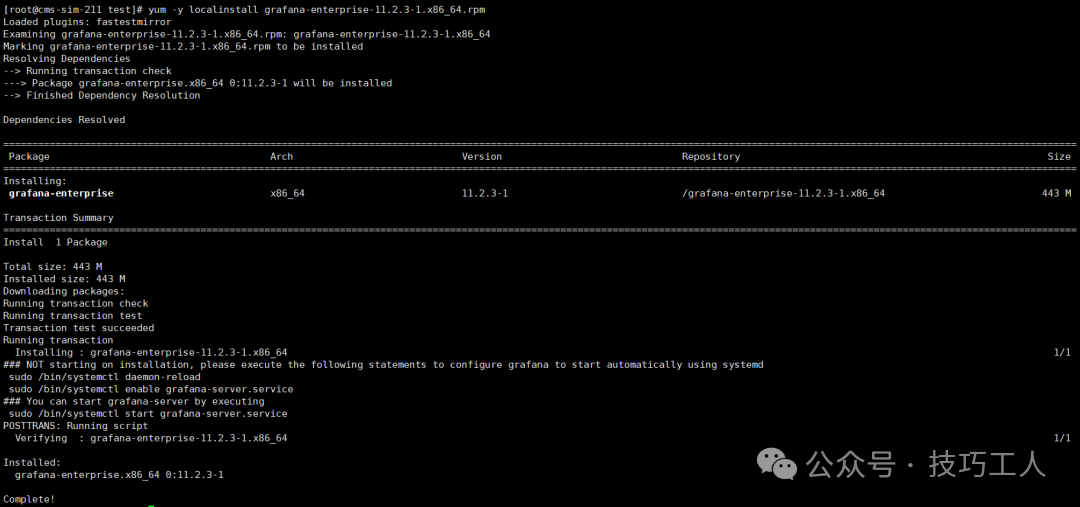Screen dimensions: 1080x507
Task: Click the 'Dependencies Resolved' text
Action: point(64,120)
